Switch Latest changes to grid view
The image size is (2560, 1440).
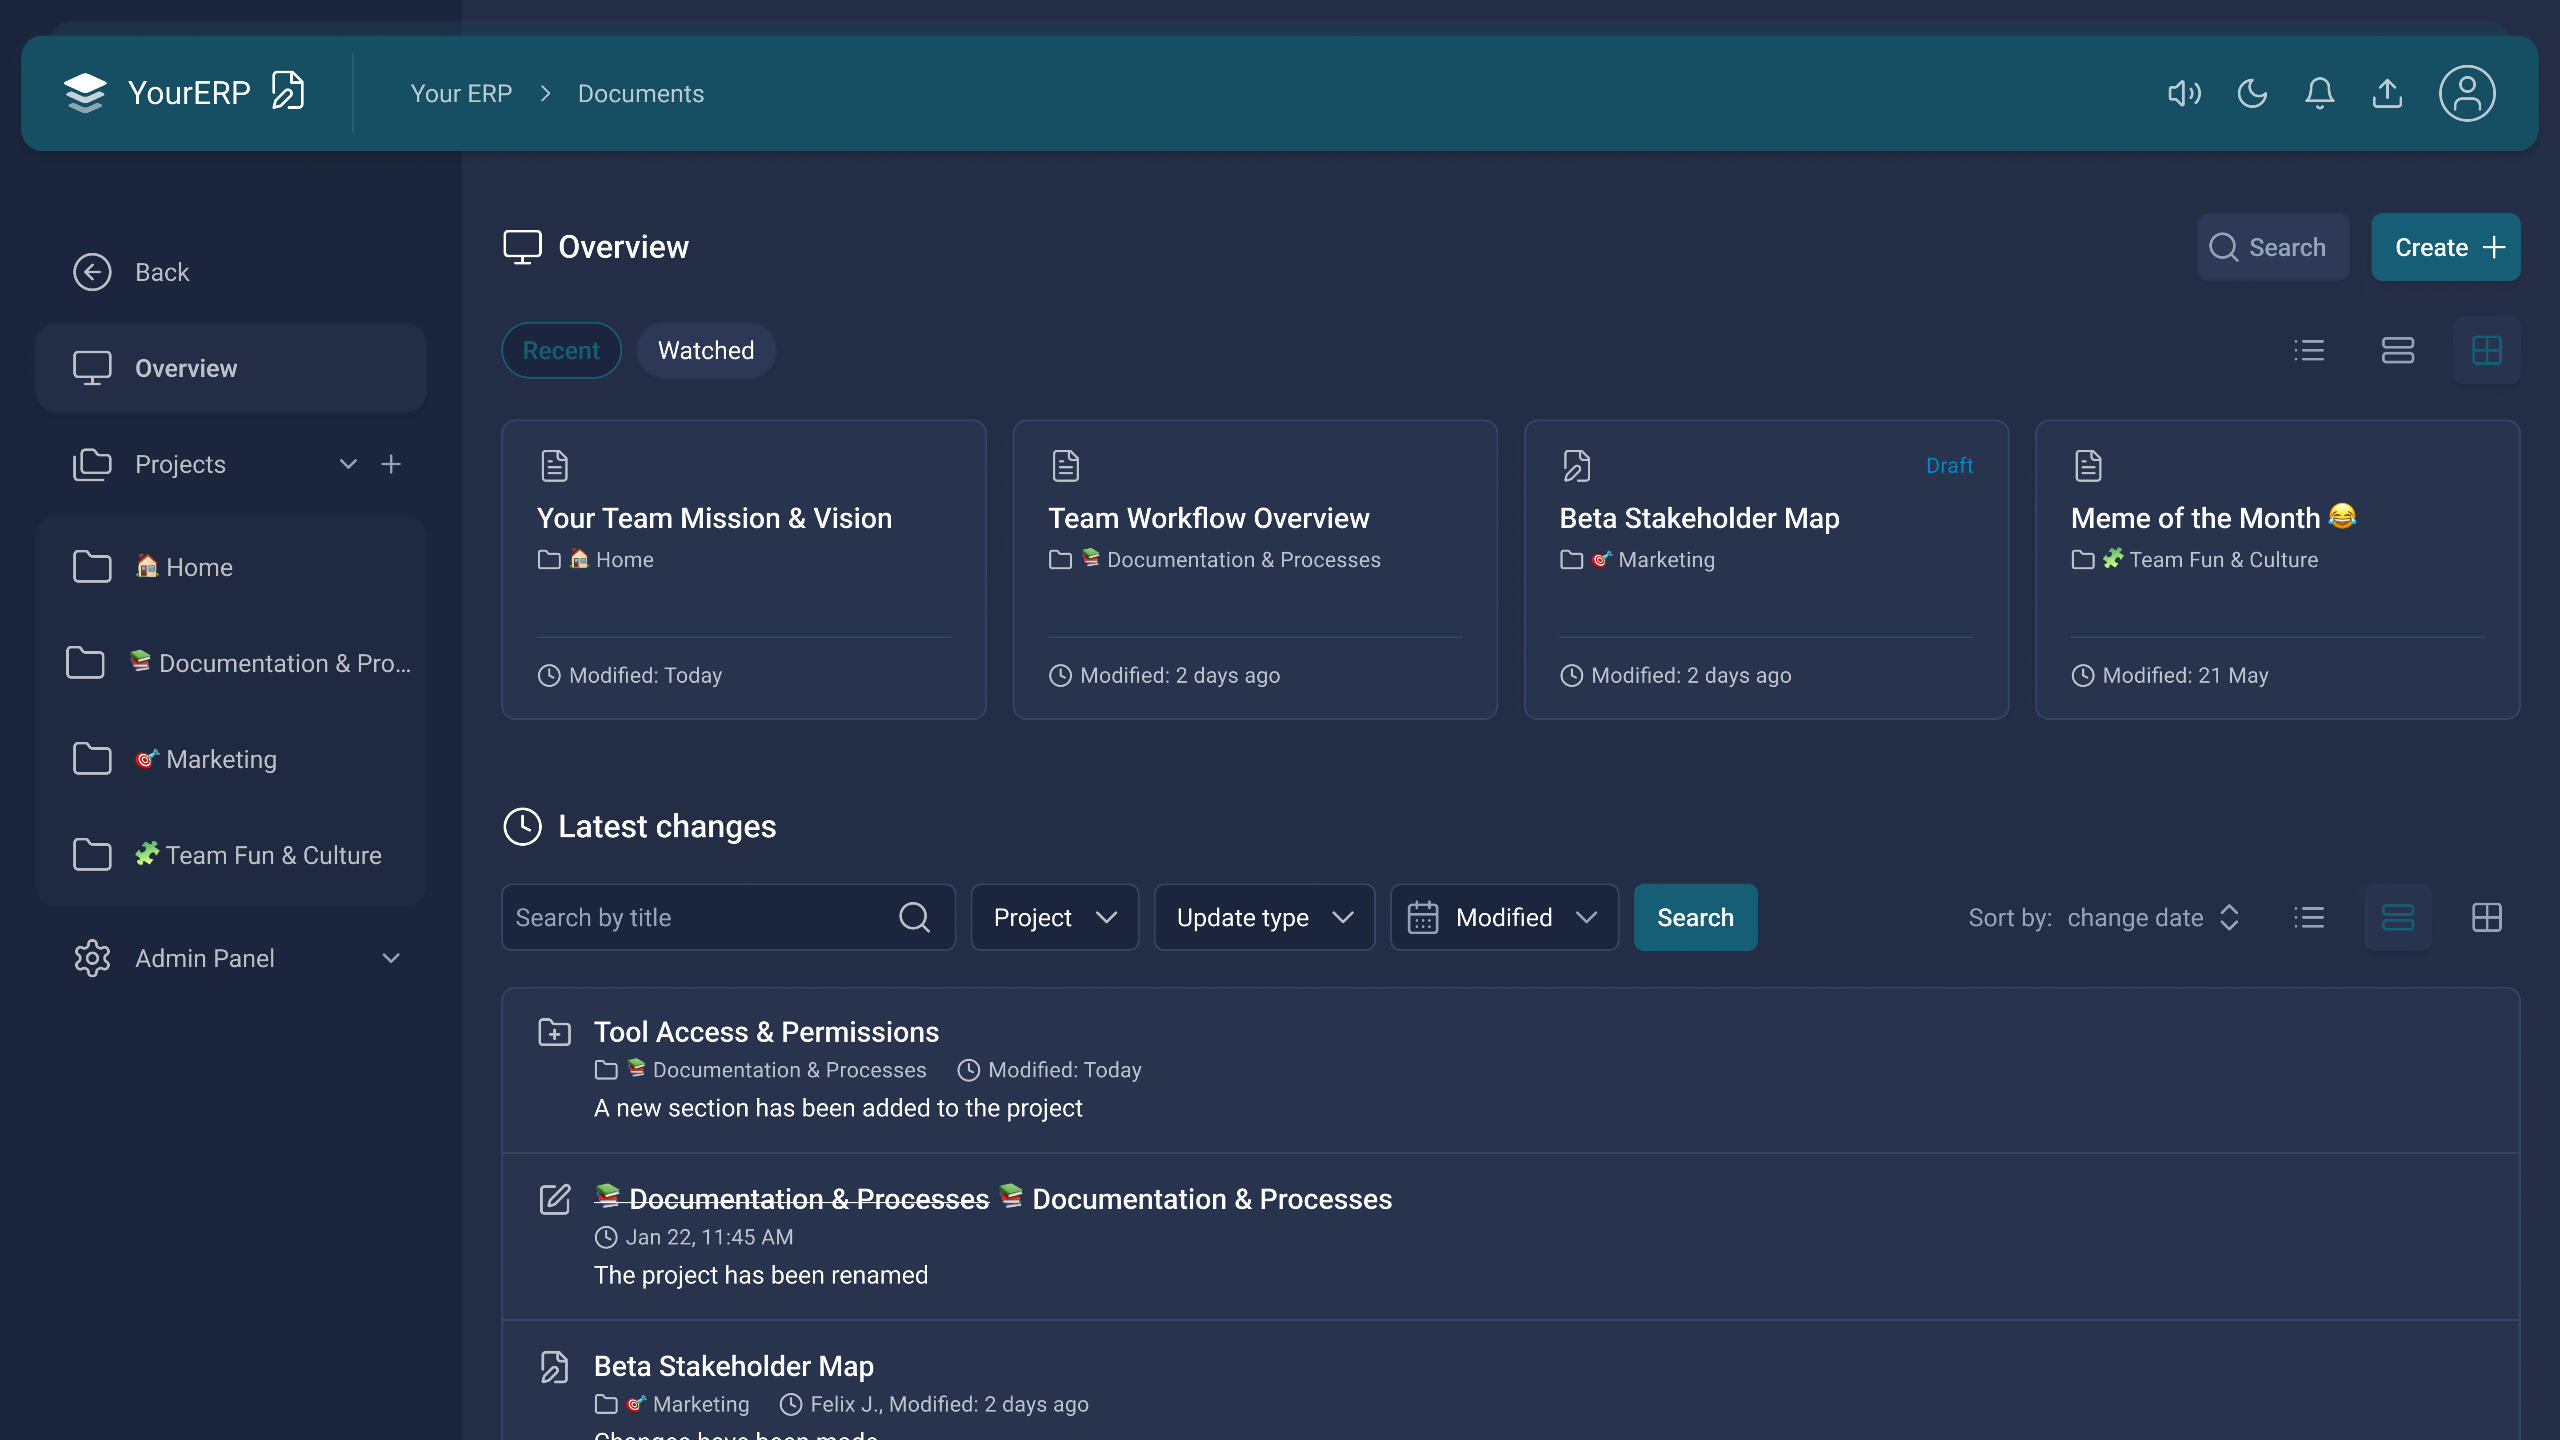(2486, 917)
